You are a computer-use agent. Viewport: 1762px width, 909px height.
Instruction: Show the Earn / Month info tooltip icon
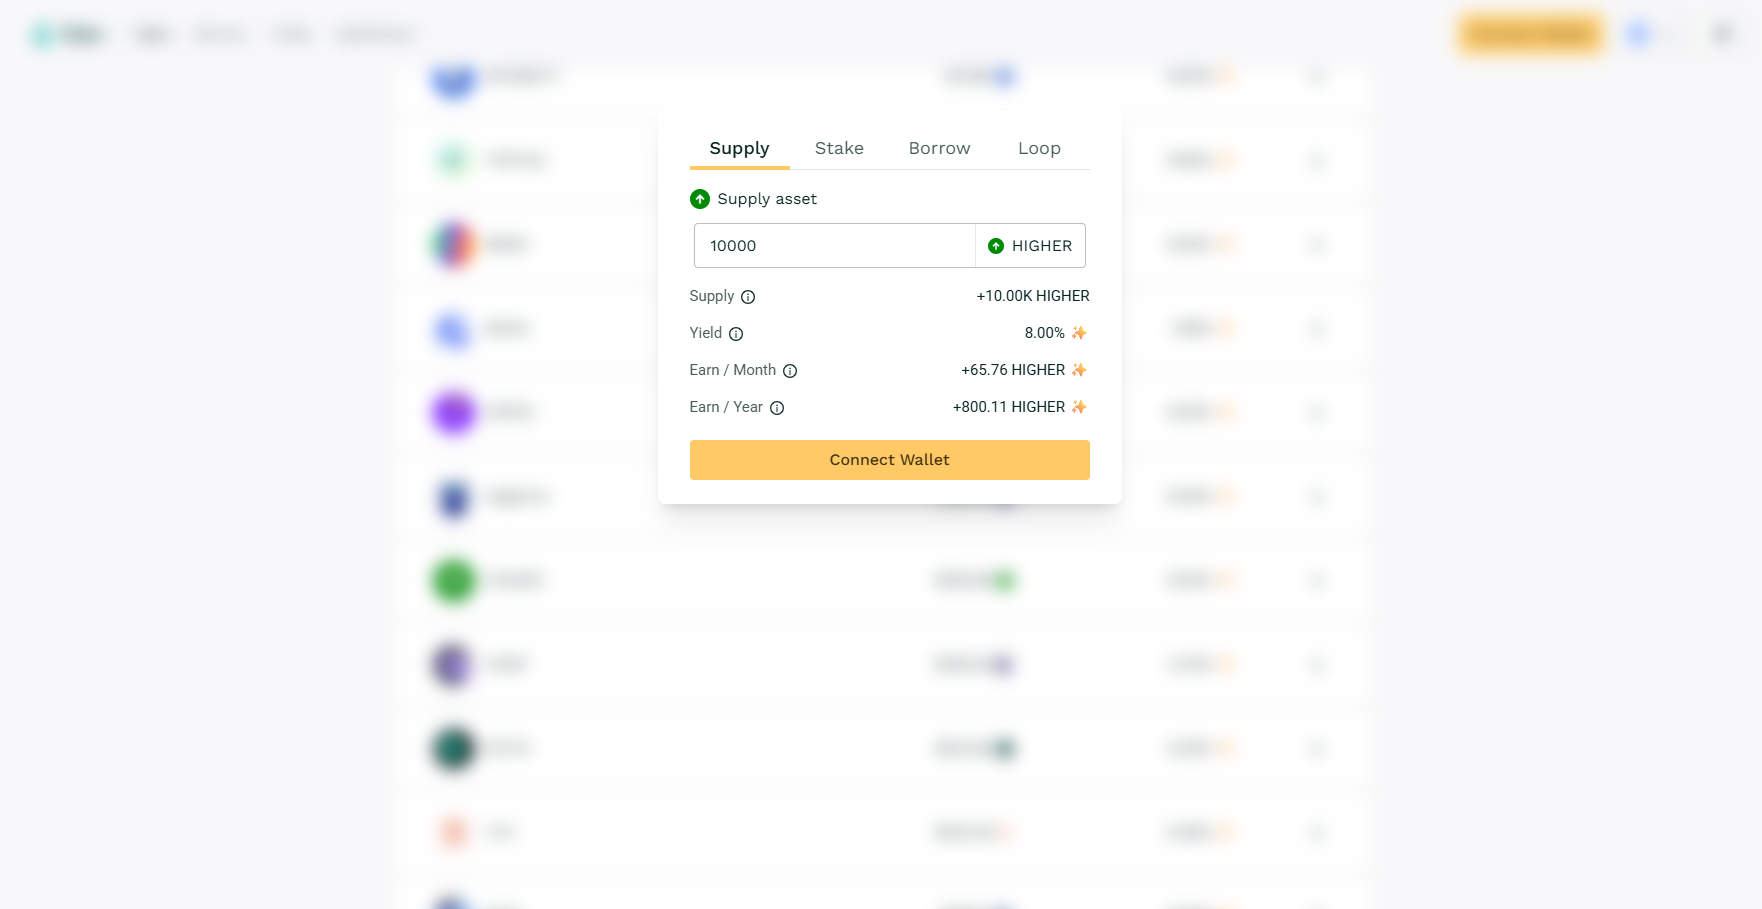[790, 371]
